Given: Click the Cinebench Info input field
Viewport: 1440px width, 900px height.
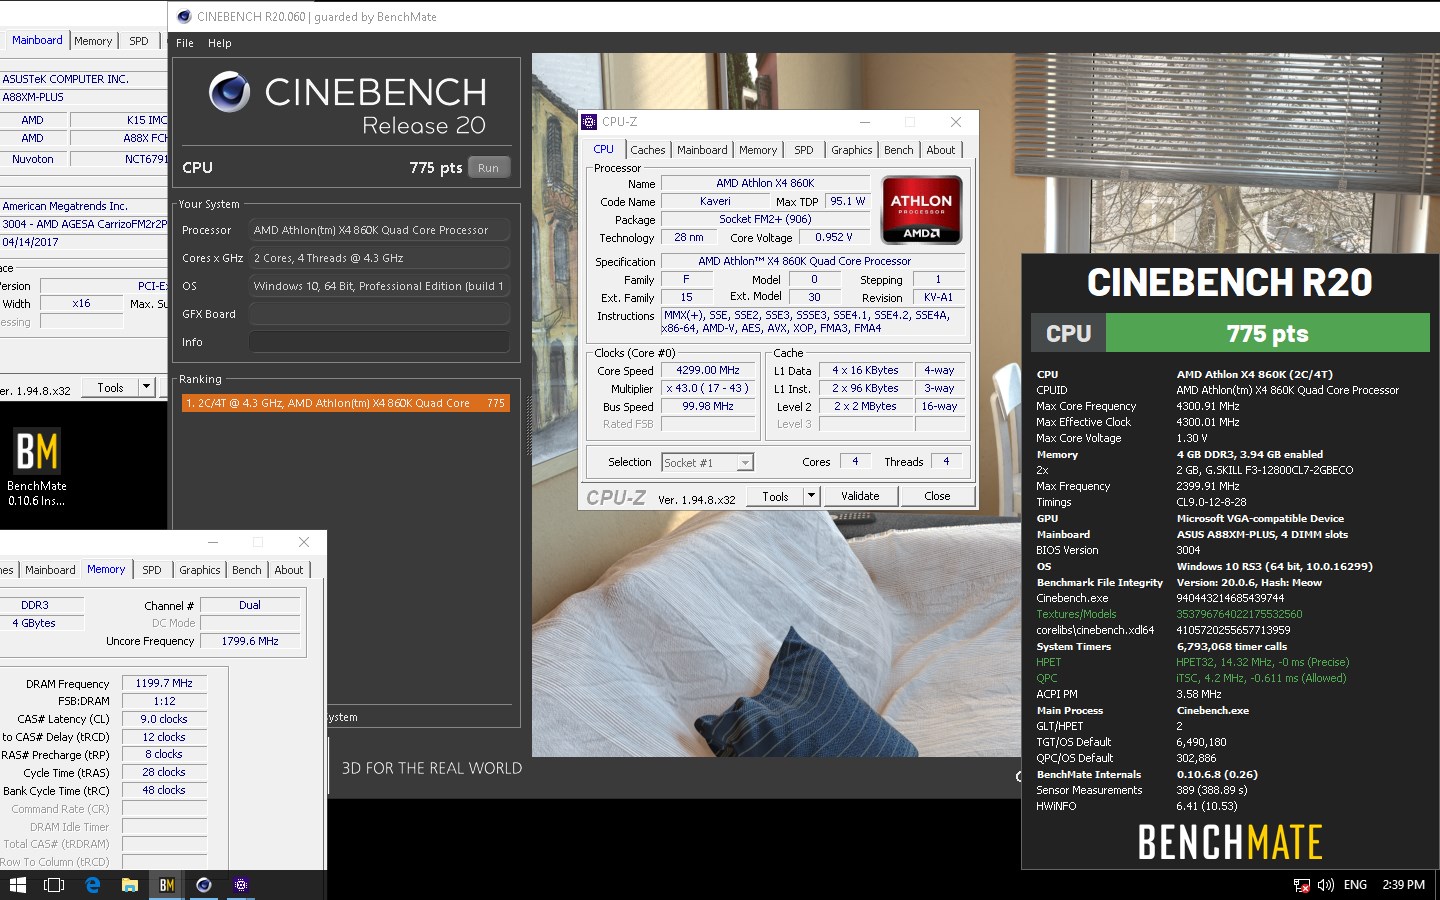Looking at the screenshot, I should point(379,342).
